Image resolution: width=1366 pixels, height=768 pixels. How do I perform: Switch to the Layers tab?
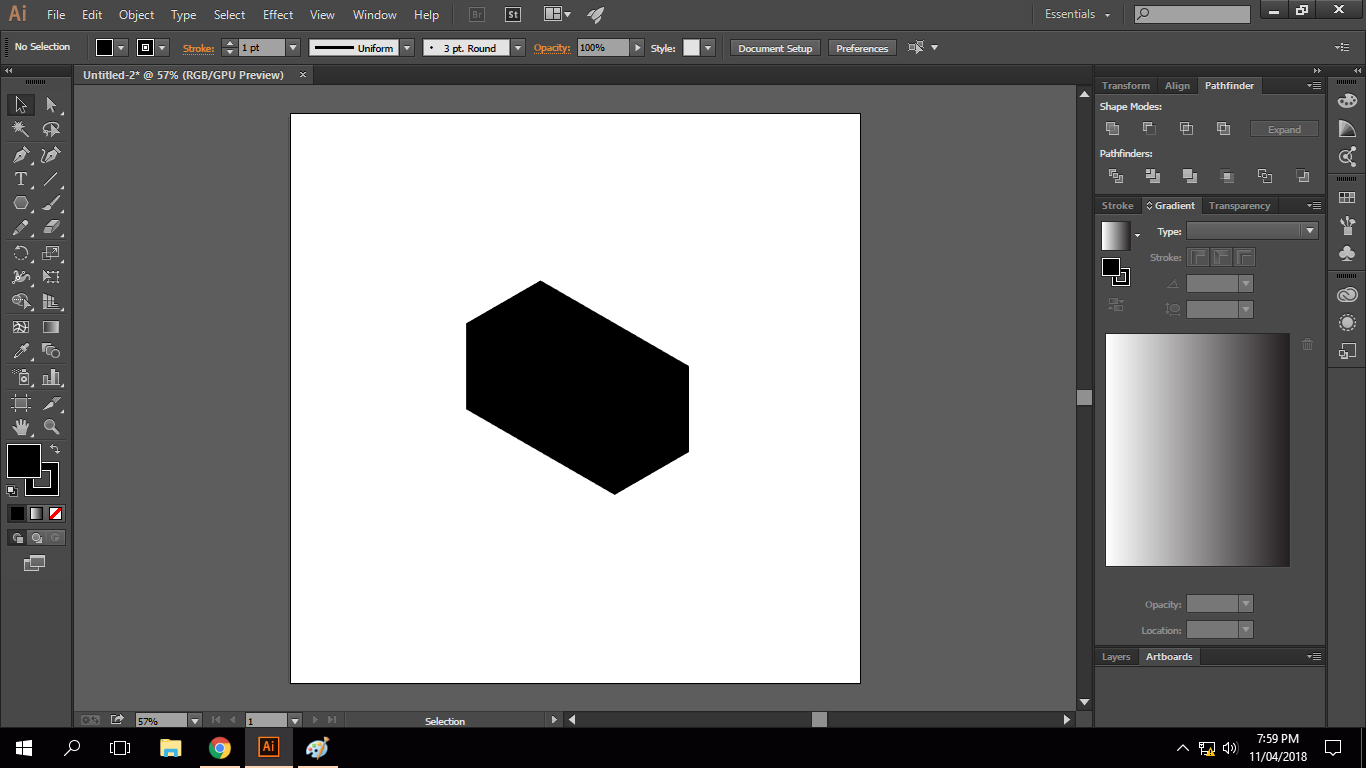pyautogui.click(x=1116, y=657)
